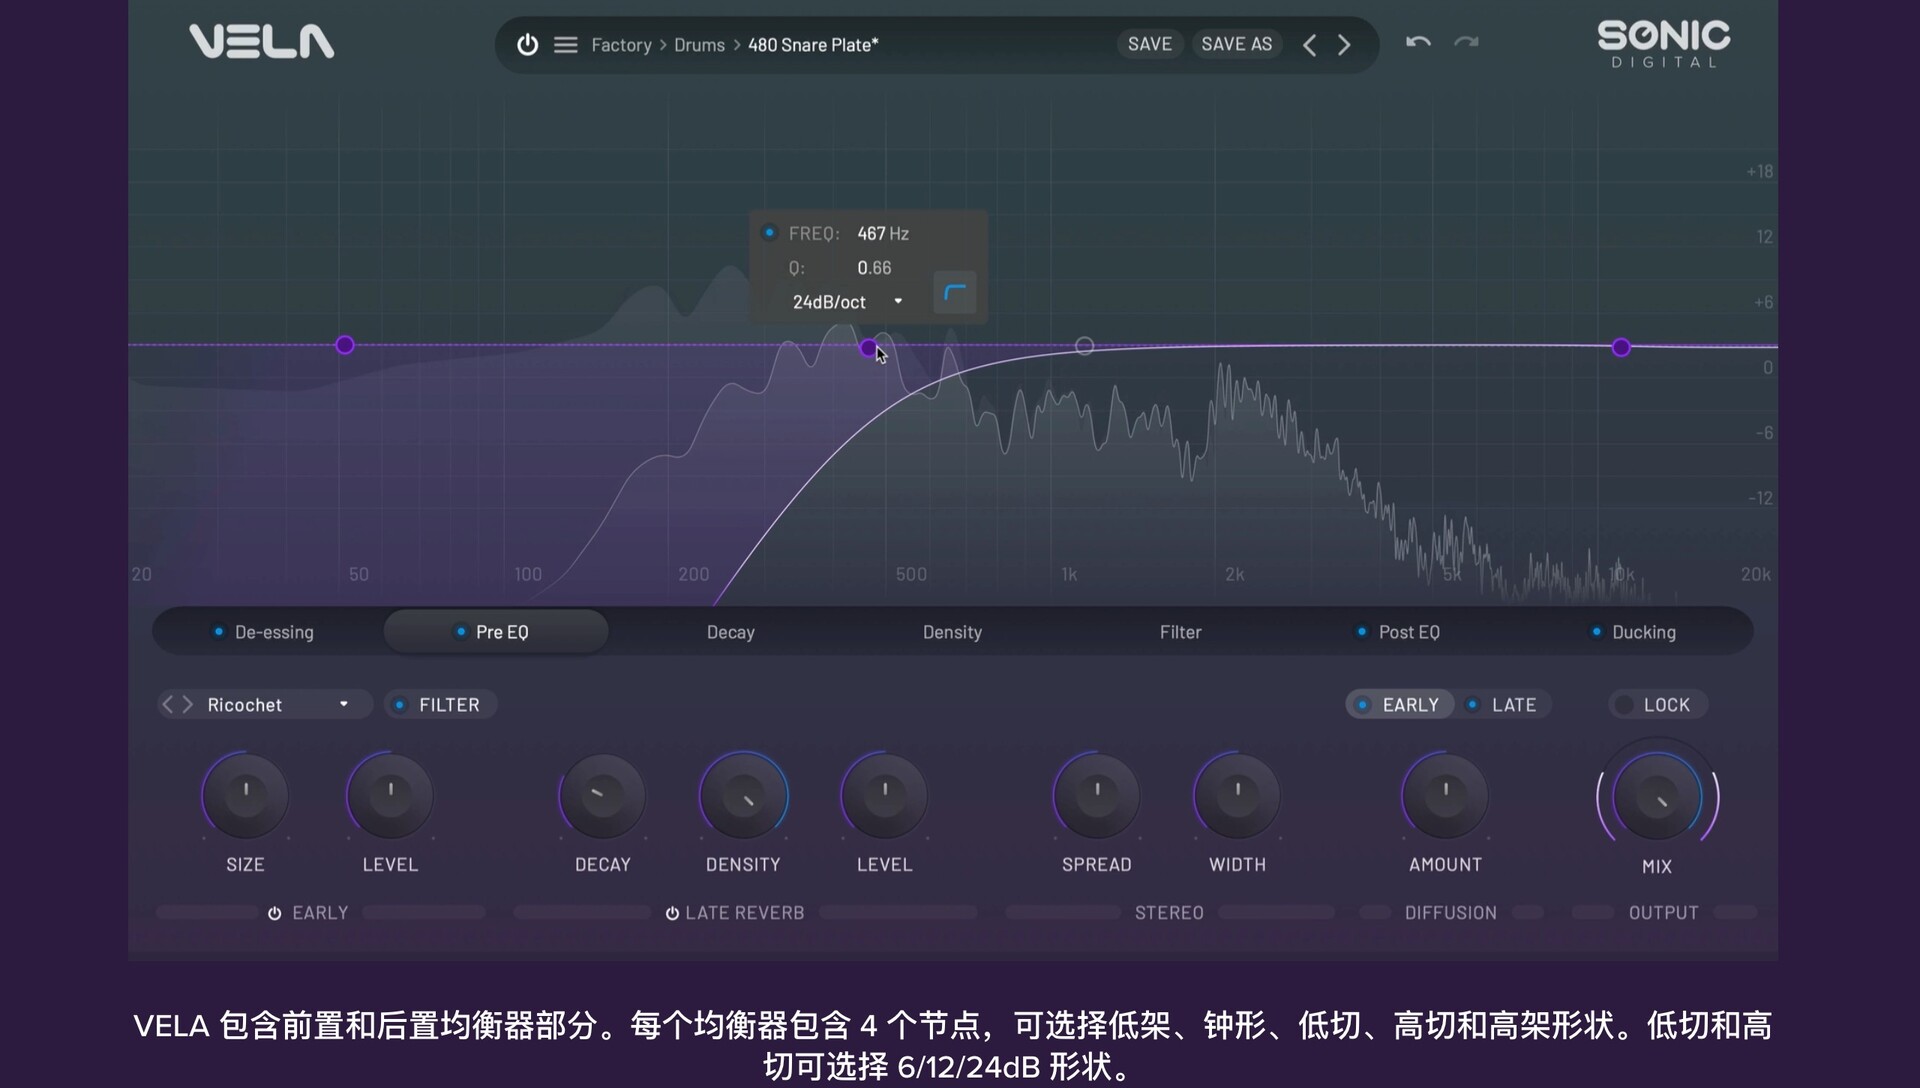Toggle the plugin power bypass icon
The image size is (1920, 1088).
[527, 44]
